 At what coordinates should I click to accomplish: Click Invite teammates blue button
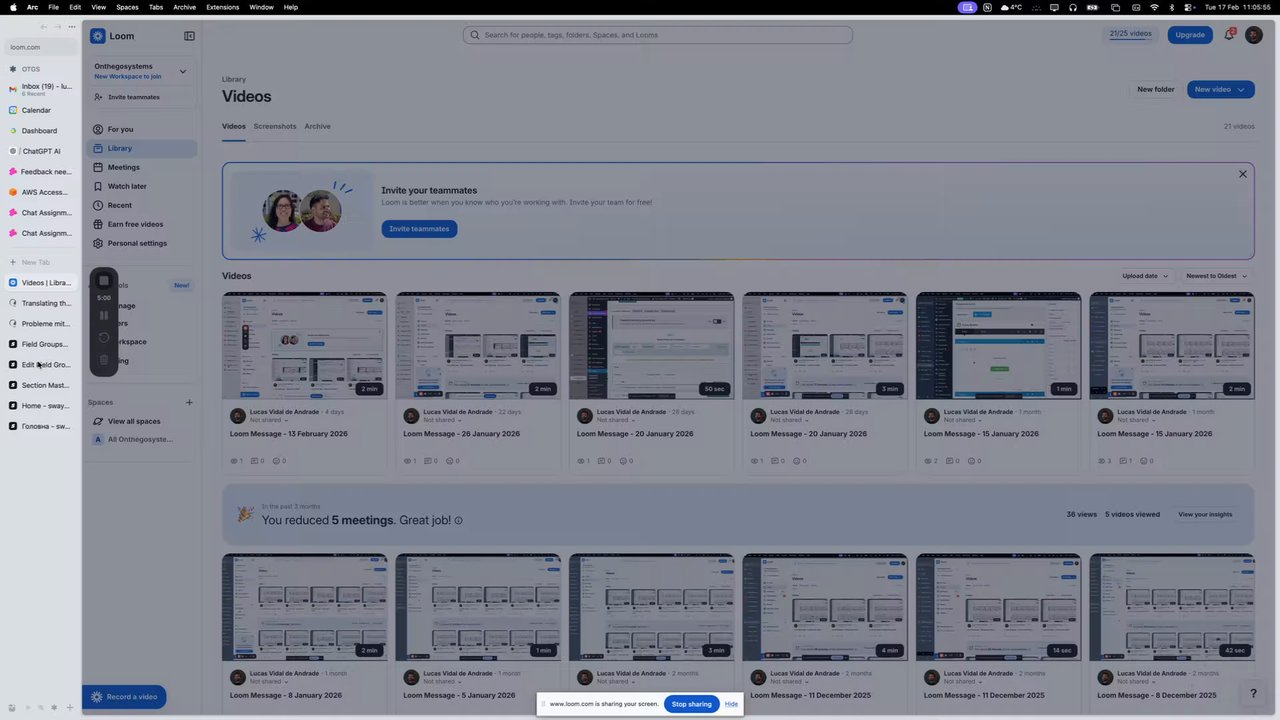pyautogui.click(x=419, y=229)
